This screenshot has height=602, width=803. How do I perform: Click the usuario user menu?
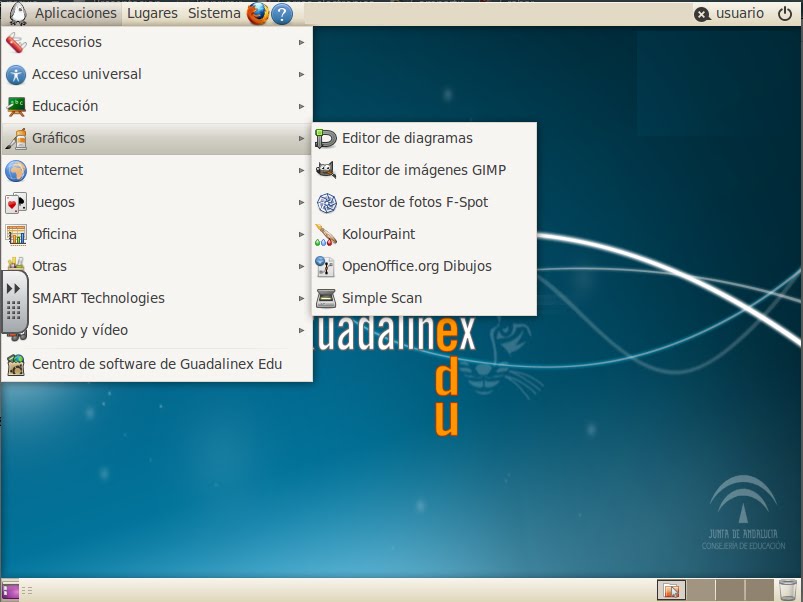click(739, 13)
